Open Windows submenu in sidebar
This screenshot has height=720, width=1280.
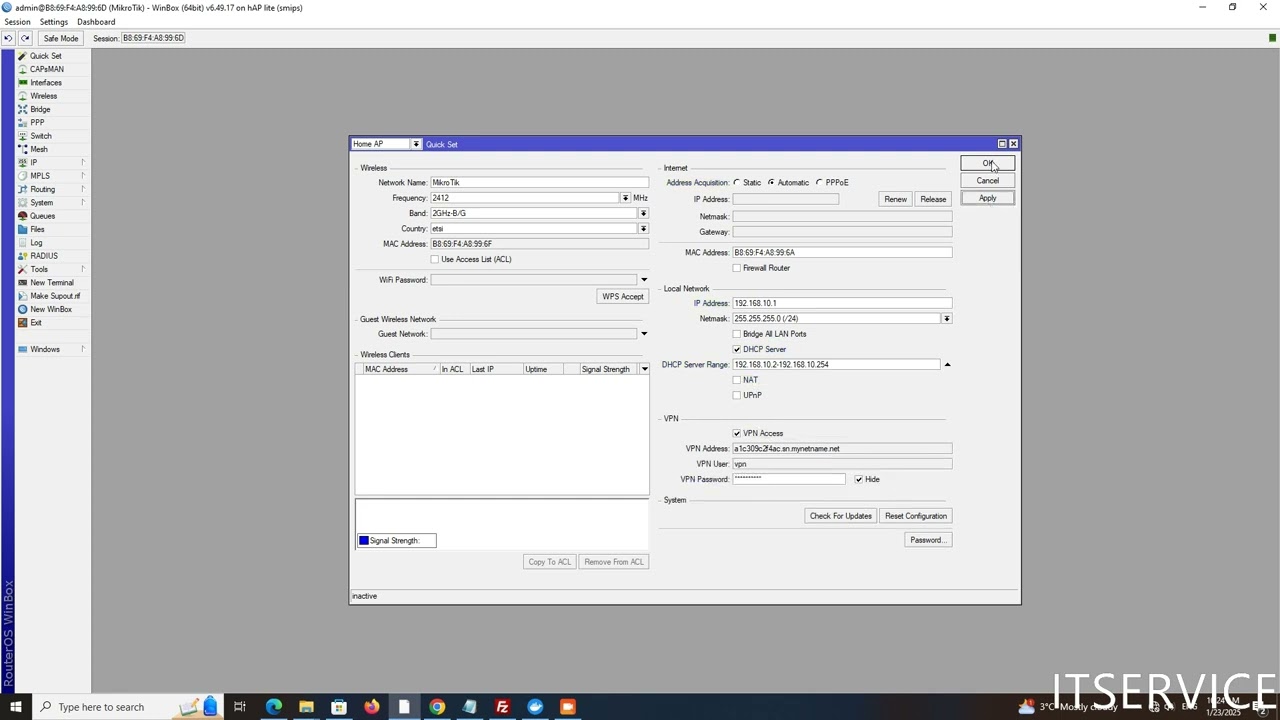point(51,349)
